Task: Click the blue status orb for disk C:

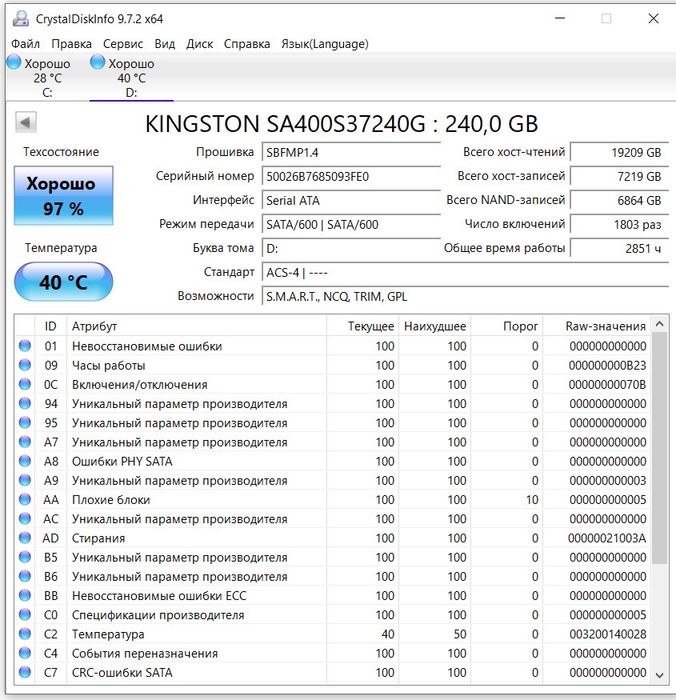Action: tap(14, 62)
